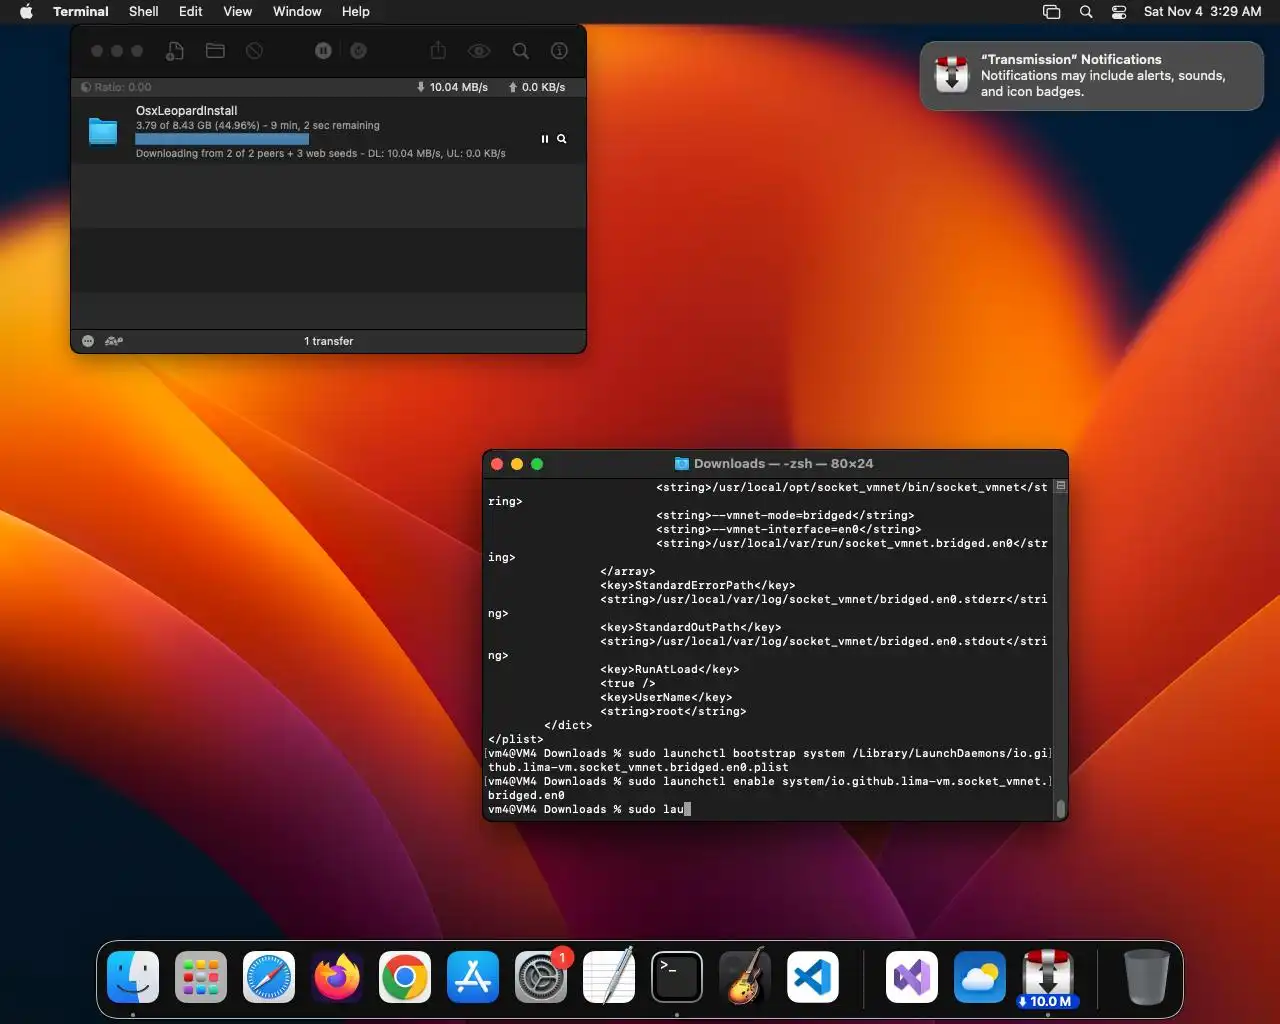Screen dimensions: 1280x1024
Task: Open Visual Studio Code from the Dock
Action: 813,977
